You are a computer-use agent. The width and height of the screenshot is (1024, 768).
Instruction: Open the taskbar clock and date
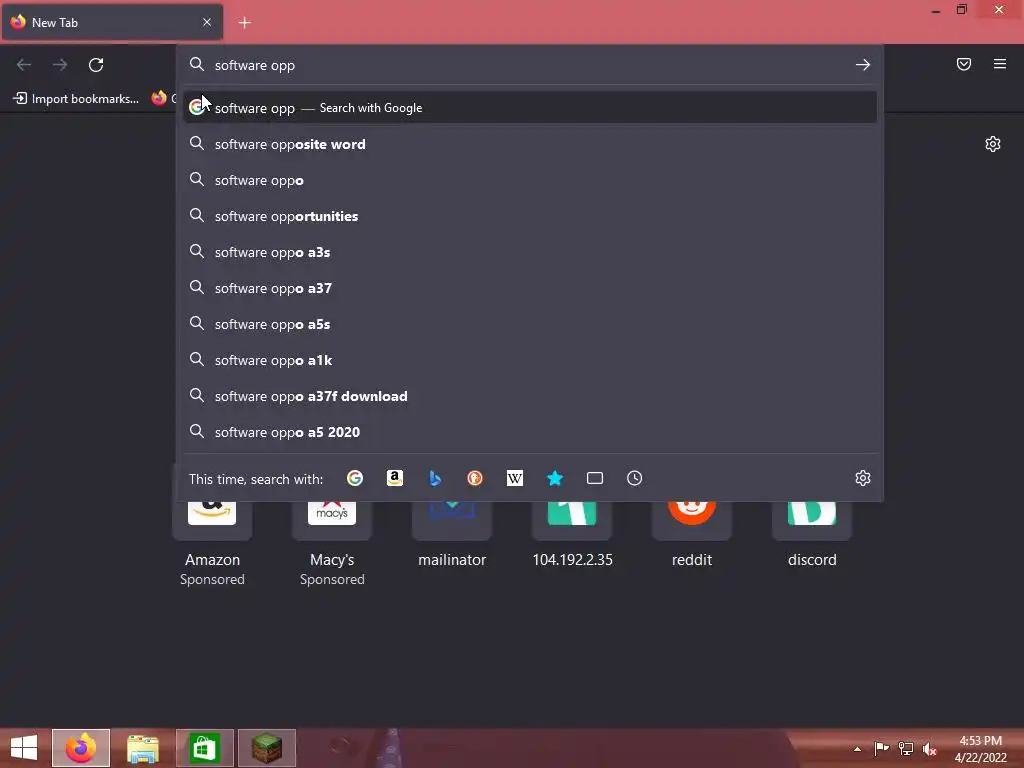point(980,749)
